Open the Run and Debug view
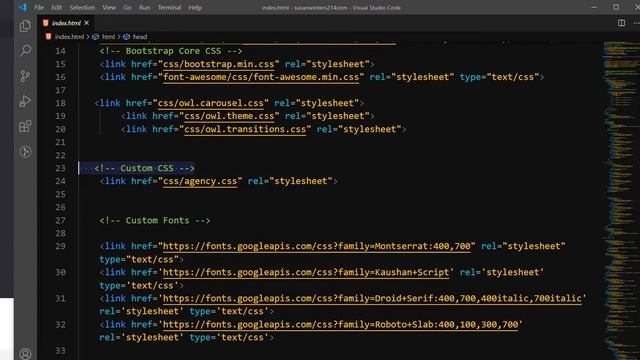This screenshot has height=360, width=640. 25,101
